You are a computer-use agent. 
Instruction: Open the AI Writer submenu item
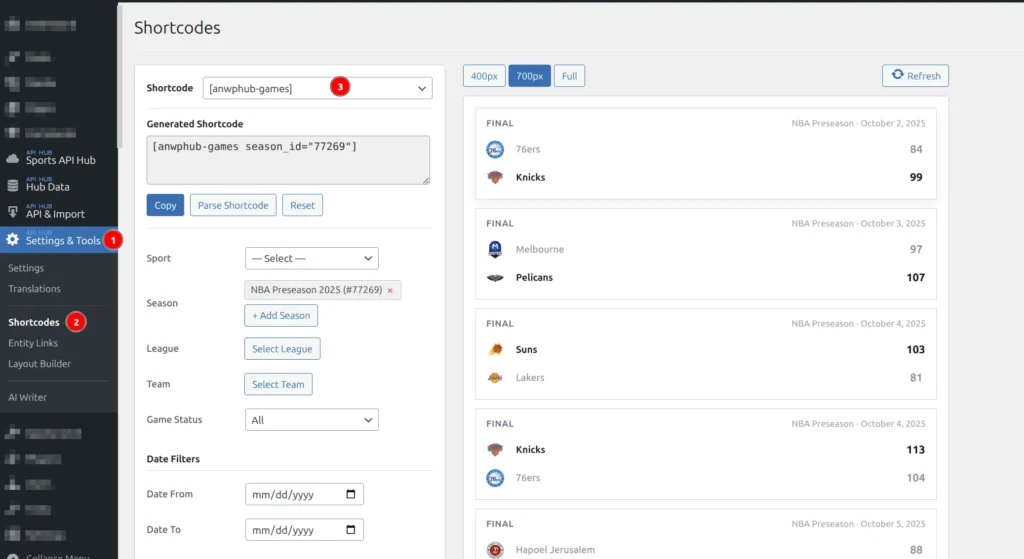[x=27, y=397]
